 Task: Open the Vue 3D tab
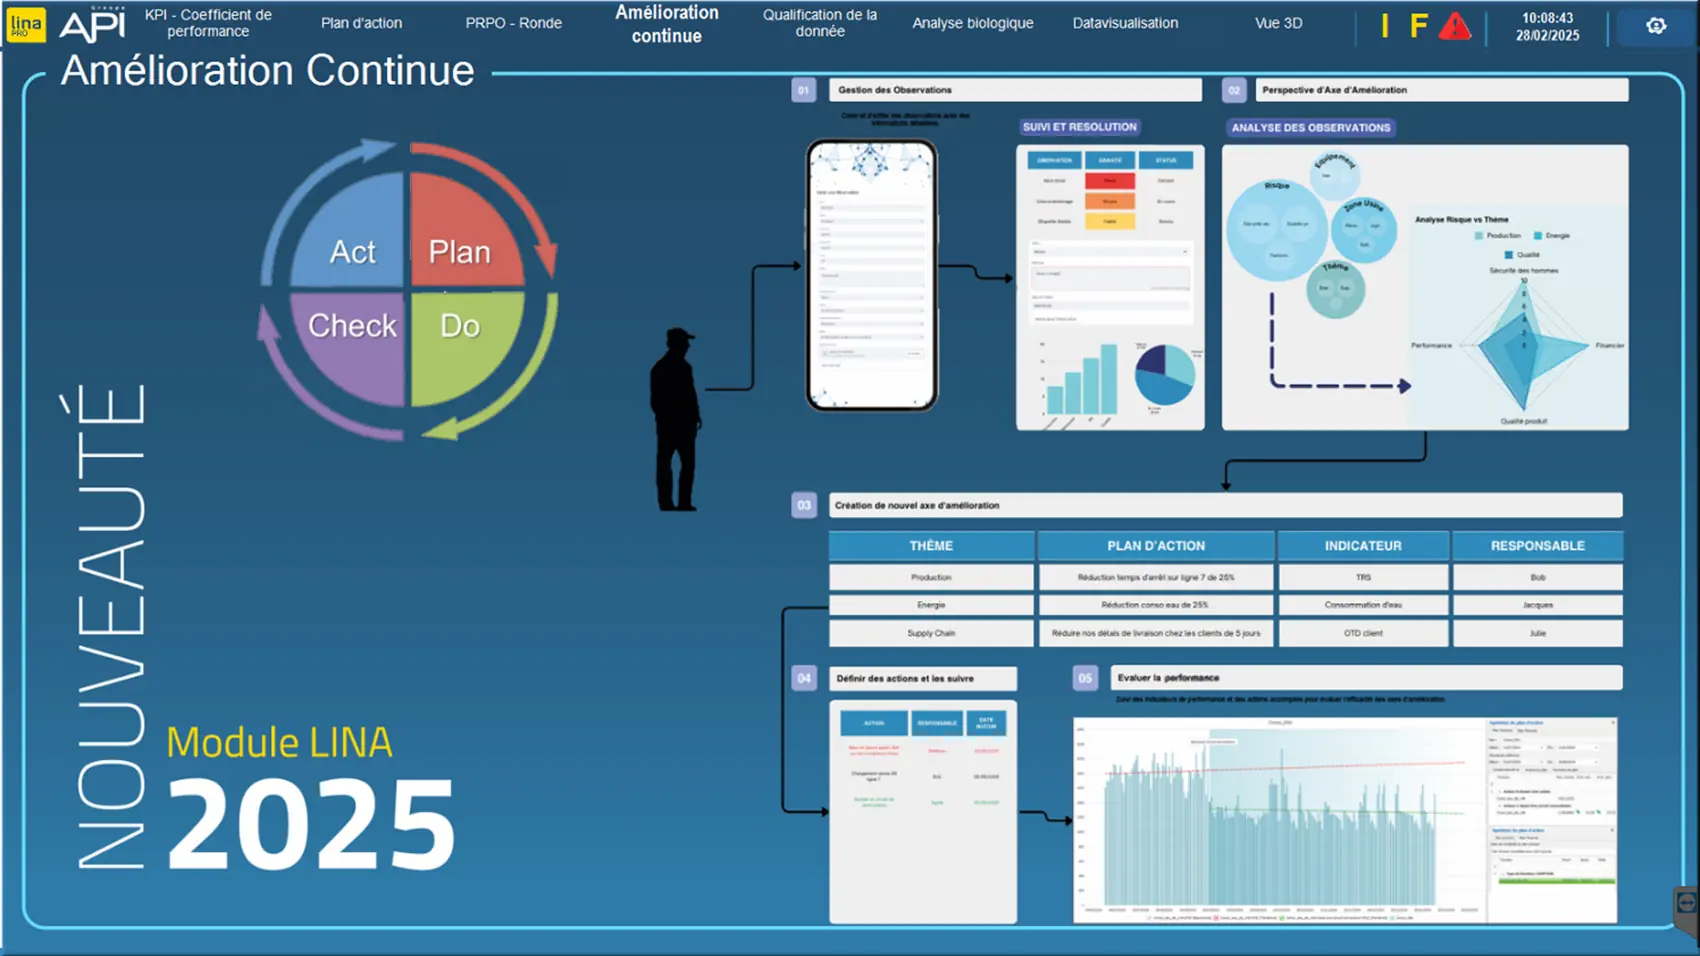[x=1278, y=23]
